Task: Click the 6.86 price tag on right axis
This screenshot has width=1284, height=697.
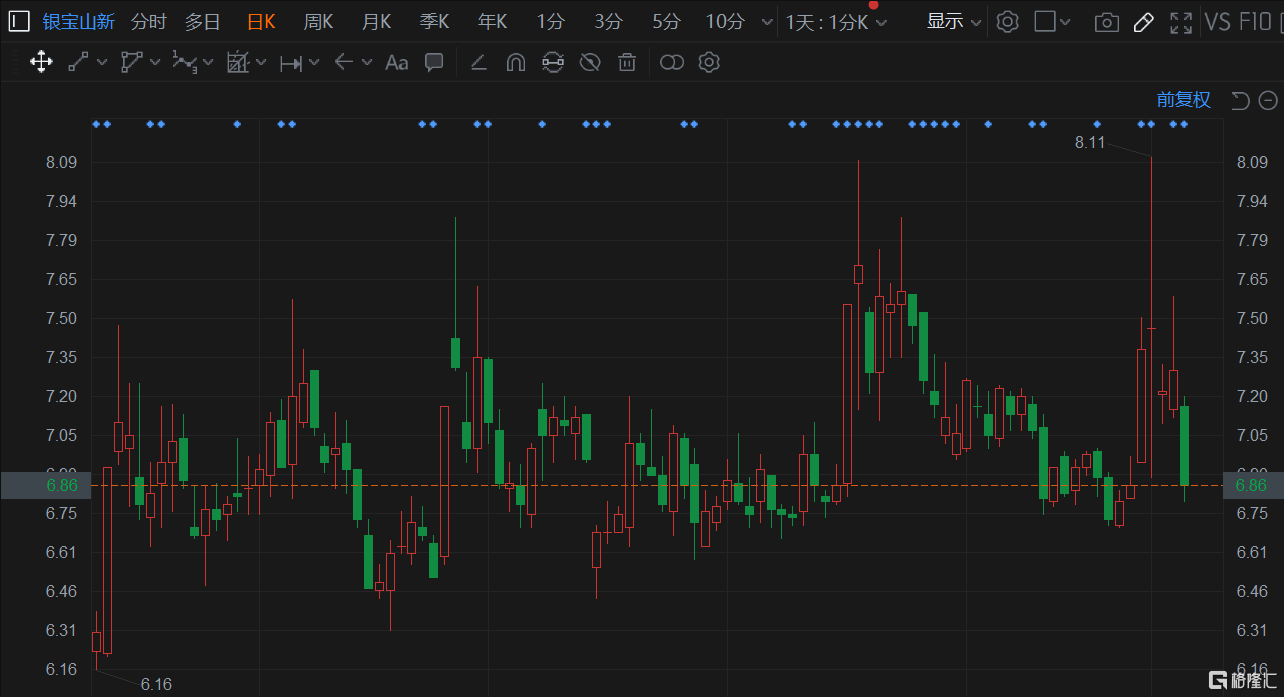Action: point(1252,485)
